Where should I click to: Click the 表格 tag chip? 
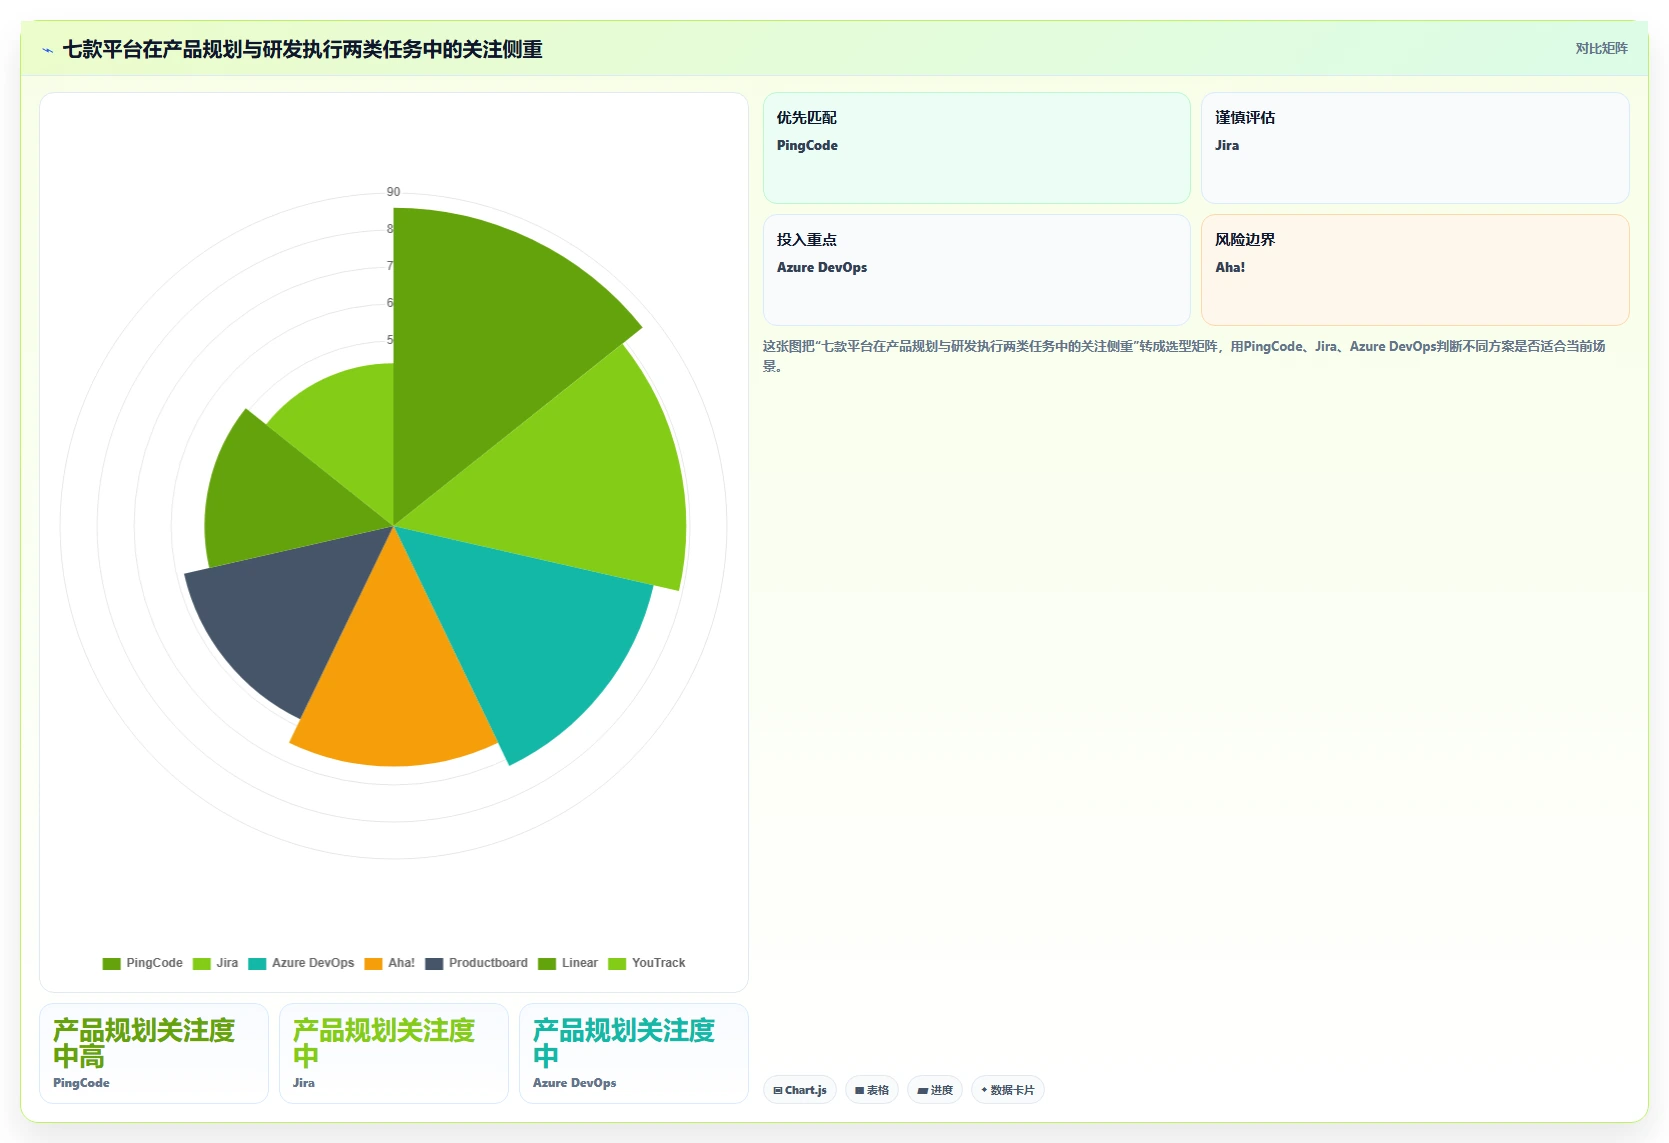coord(872,1090)
